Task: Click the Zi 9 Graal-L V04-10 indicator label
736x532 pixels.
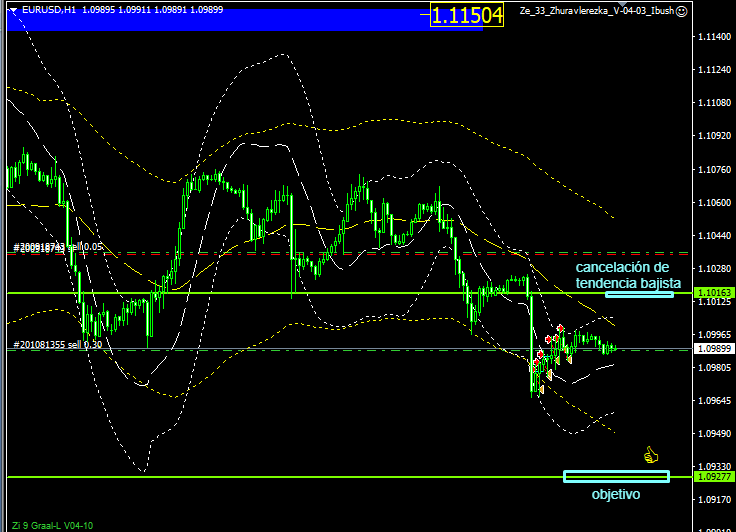Action: point(50,524)
